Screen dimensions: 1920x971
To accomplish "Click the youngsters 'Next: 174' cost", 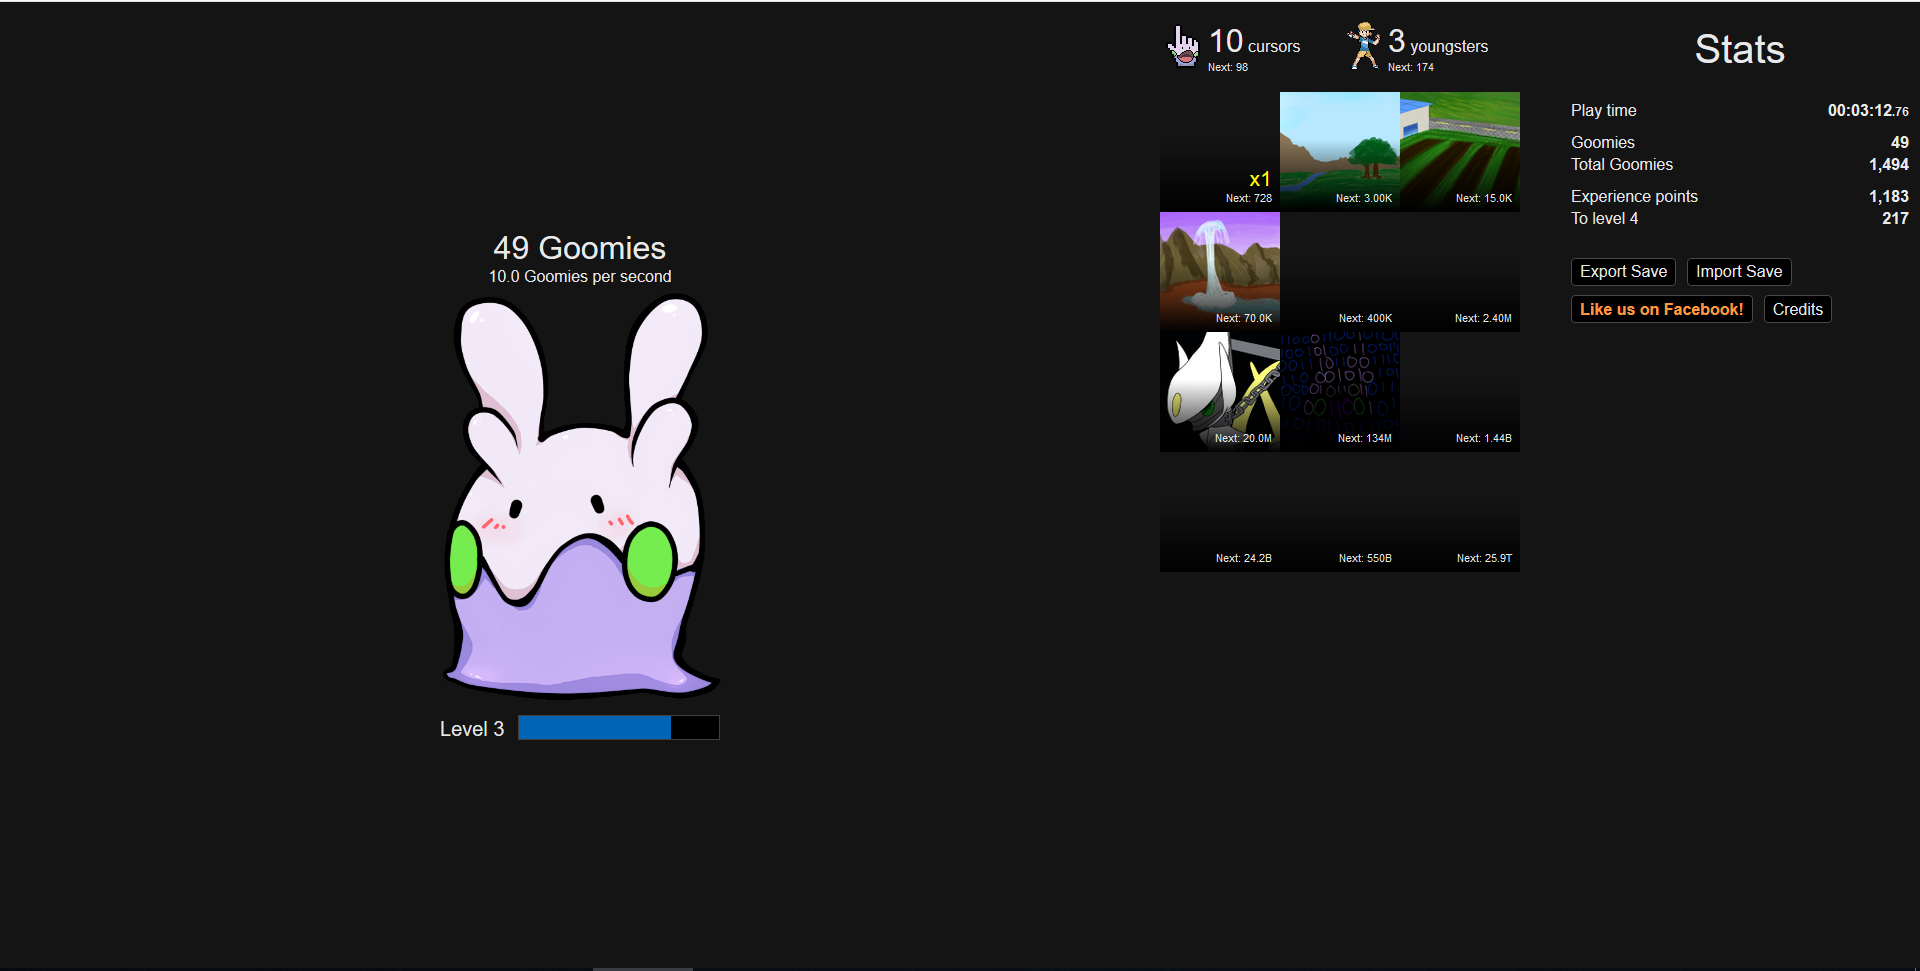I will (x=1411, y=68).
